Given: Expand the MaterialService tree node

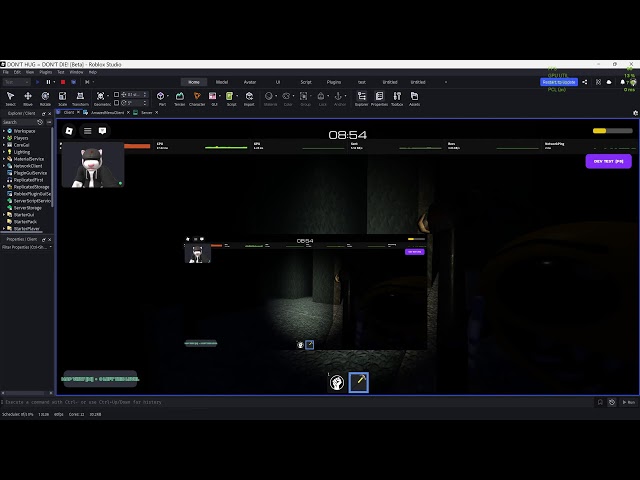Looking at the screenshot, I should pyautogui.click(x=4, y=159).
